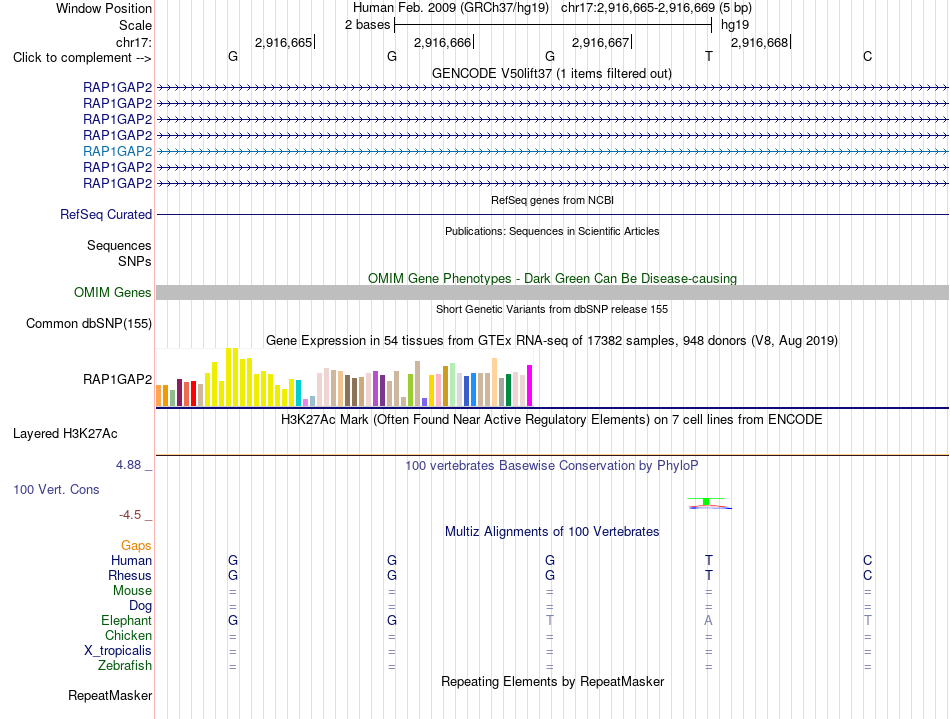Click the 4.88 PhyloP upper limit value

click(128, 465)
